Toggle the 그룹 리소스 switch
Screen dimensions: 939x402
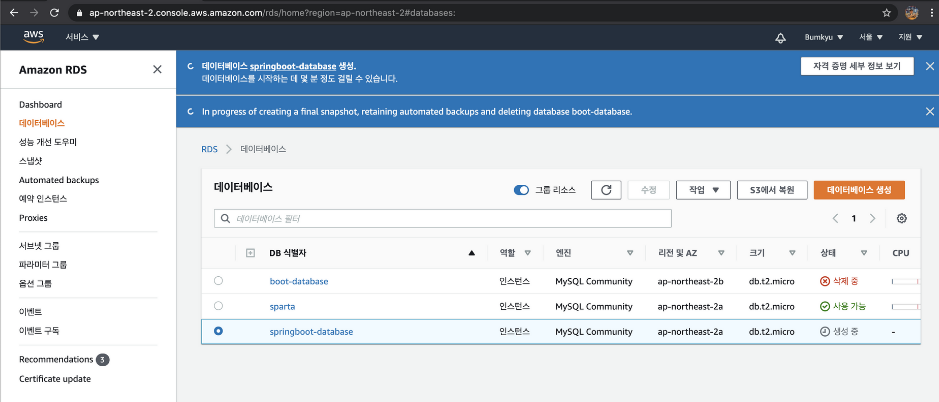pos(522,190)
